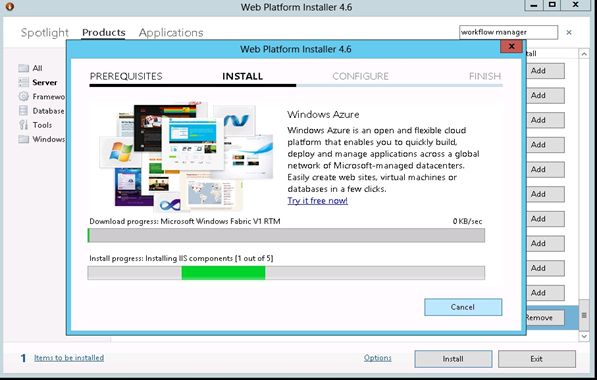Click the product list scroll down arrow
This screenshot has height=380, width=597.
click(584, 336)
